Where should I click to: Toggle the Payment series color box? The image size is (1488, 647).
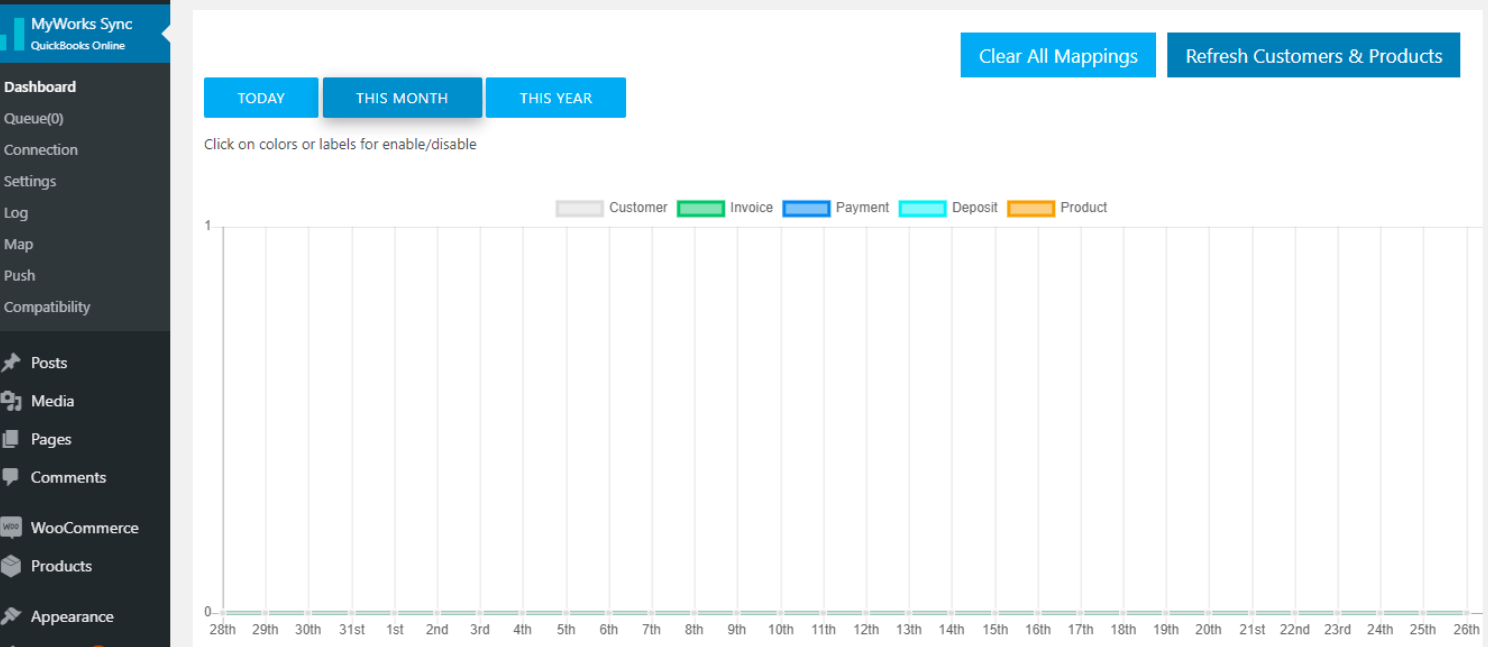[807, 208]
